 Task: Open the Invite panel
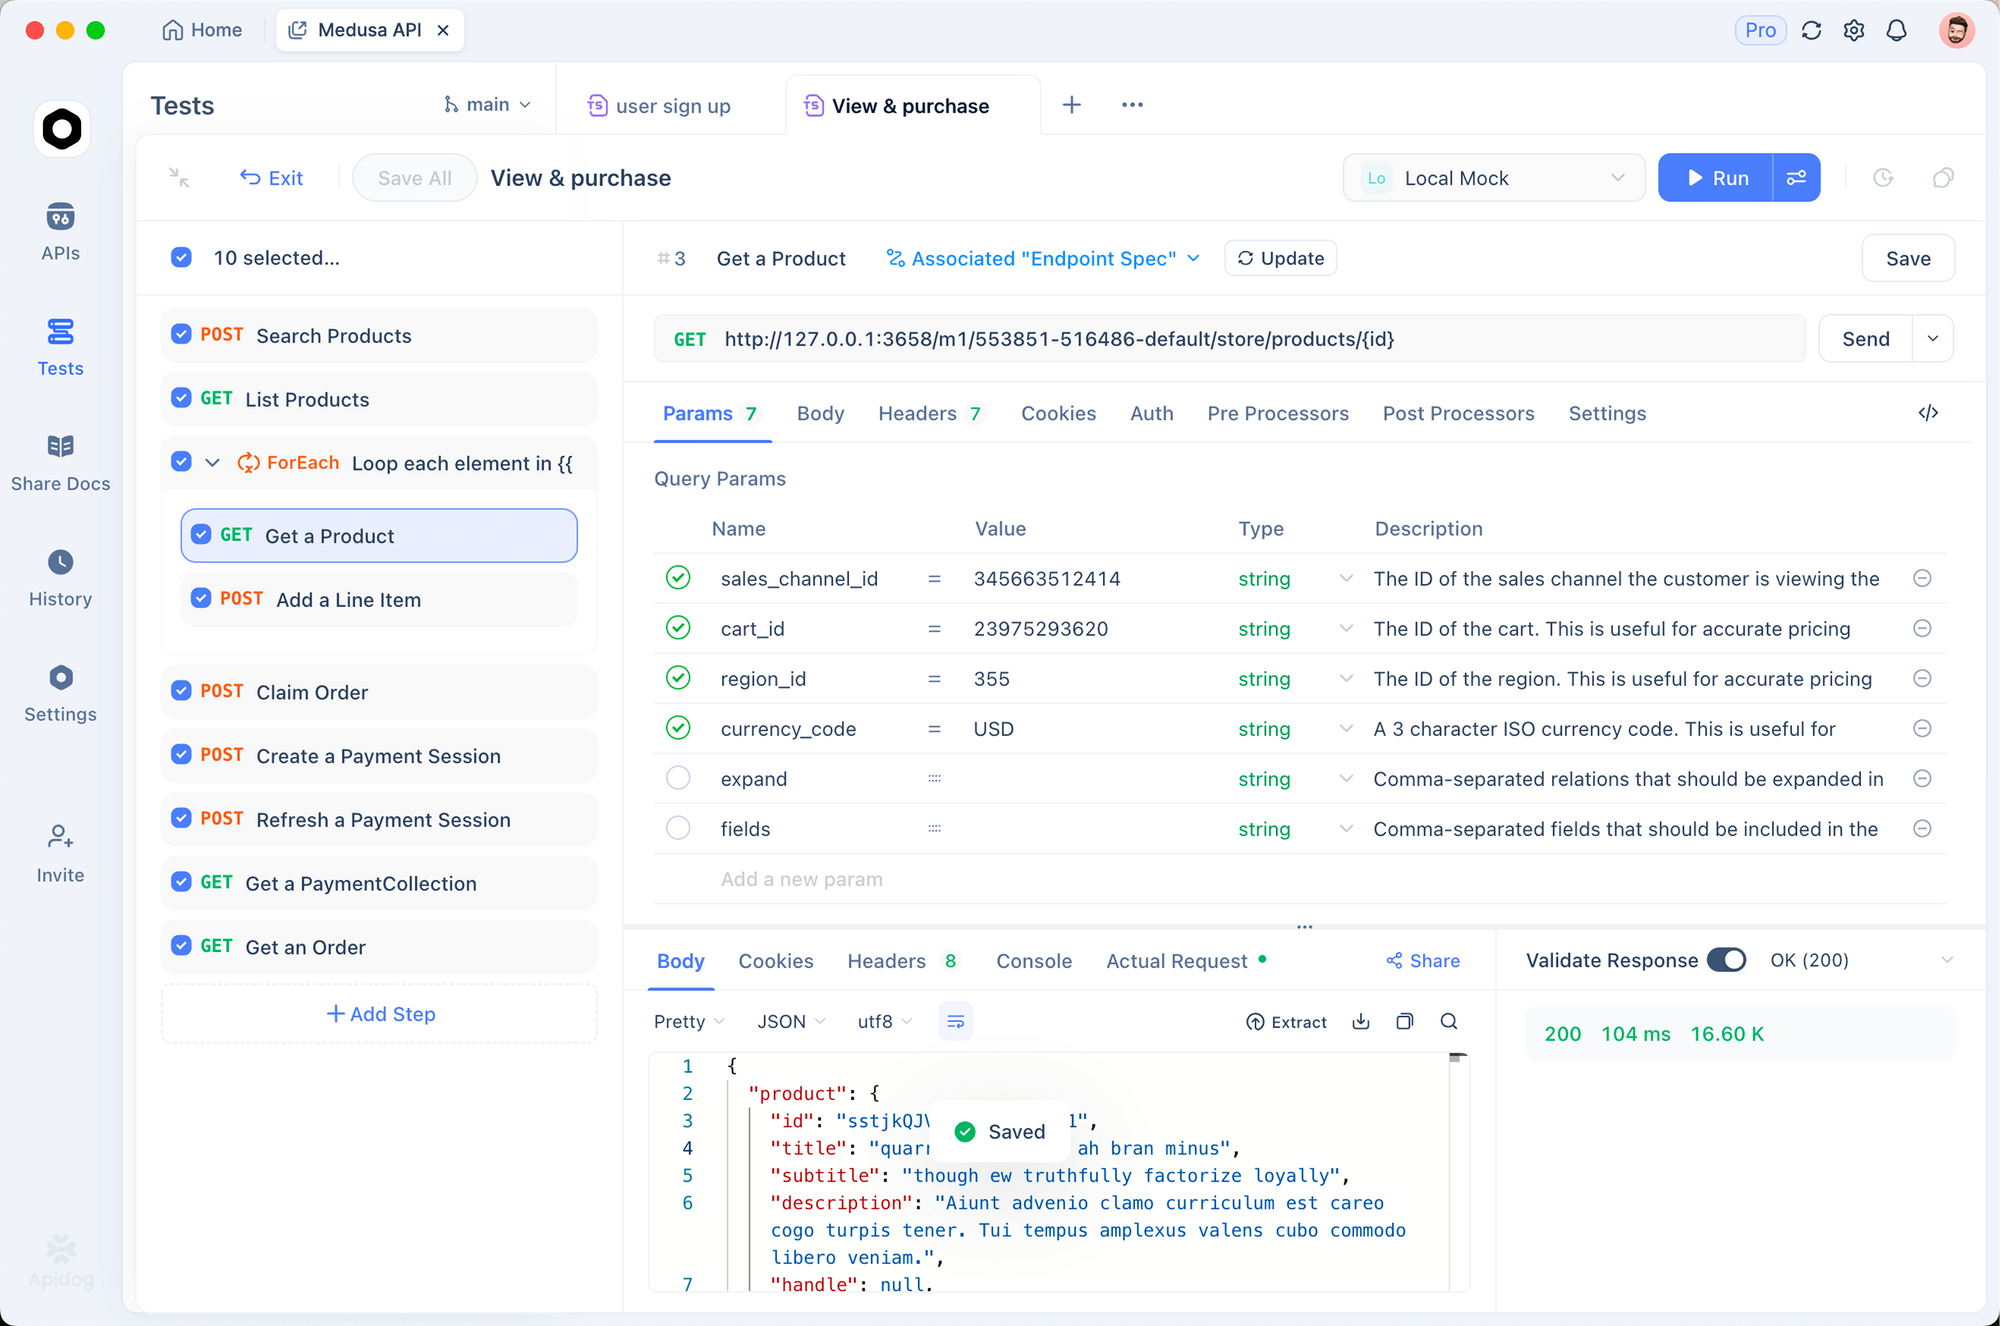60,852
